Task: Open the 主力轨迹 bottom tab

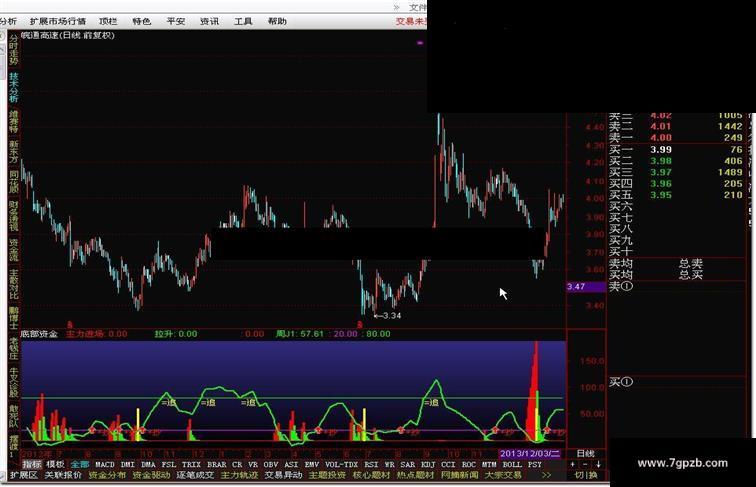Action: tap(239, 475)
